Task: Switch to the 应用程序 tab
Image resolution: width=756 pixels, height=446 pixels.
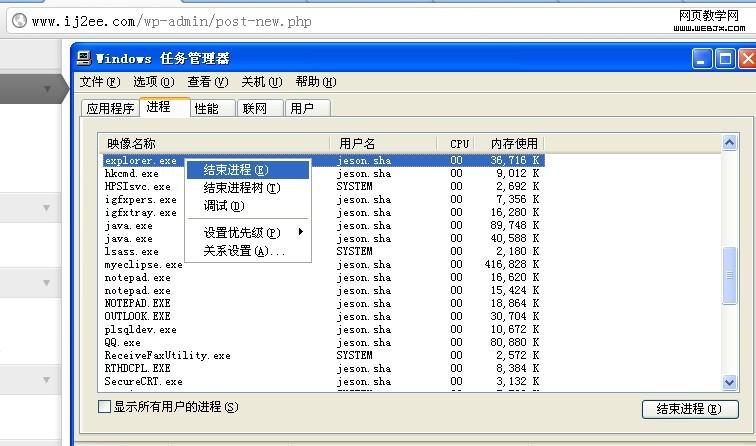Action: click(110, 108)
